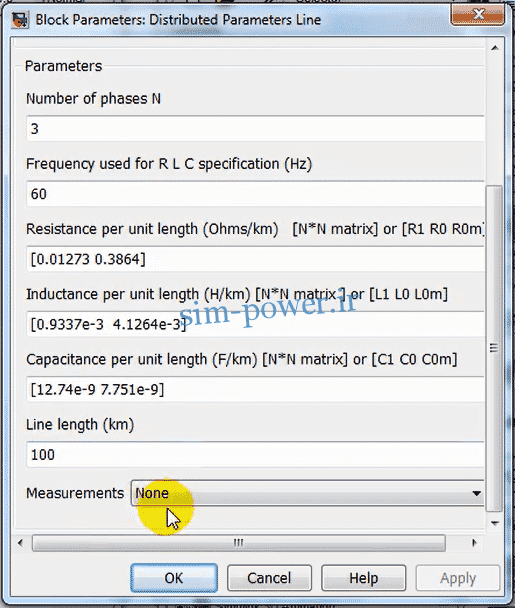Viewport: 515px width, 608px height.
Task: Close the Block Parameters dialog
Action: click(x=477, y=16)
